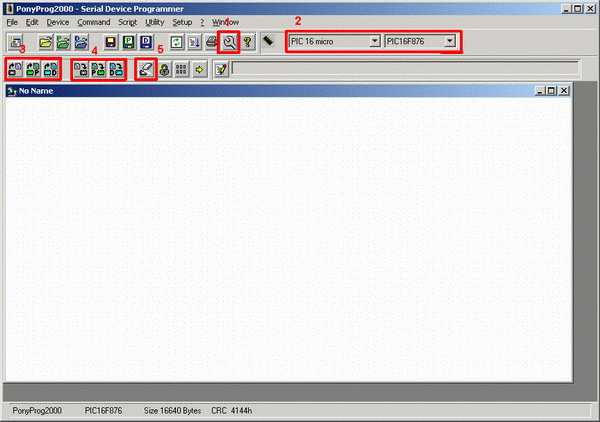Click the No Name window system icon
This screenshot has width=600, height=422.
coord(12,91)
